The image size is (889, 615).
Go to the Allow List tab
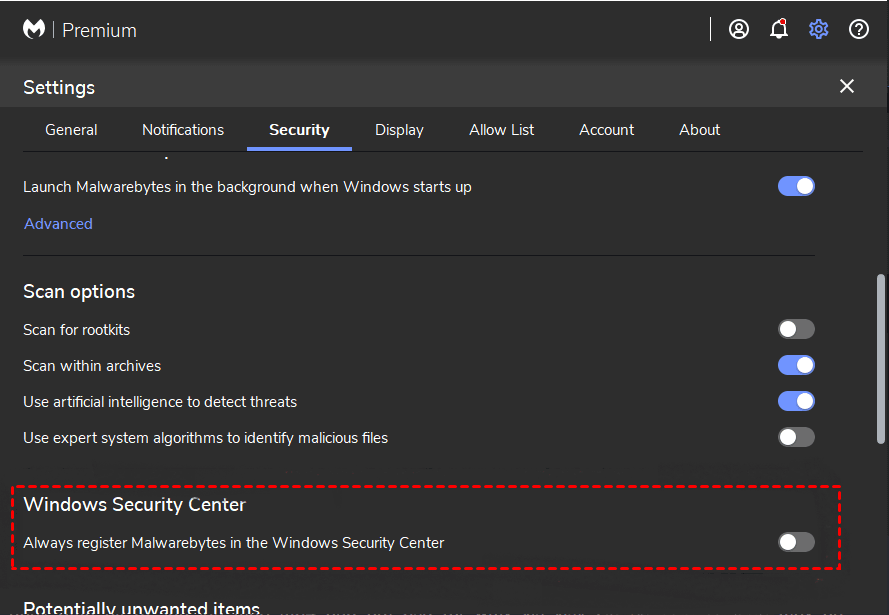pyautogui.click(x=501, y=130)
